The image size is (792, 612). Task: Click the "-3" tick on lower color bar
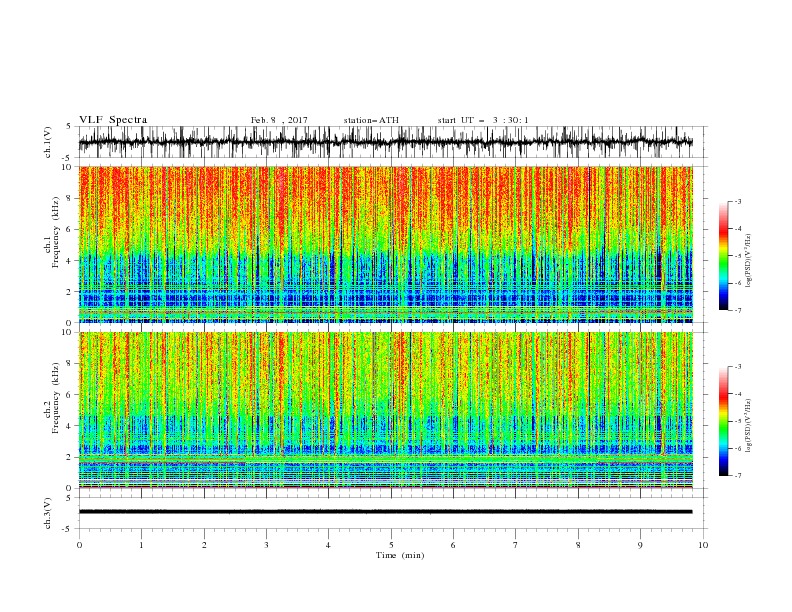(x=738, y=367)
